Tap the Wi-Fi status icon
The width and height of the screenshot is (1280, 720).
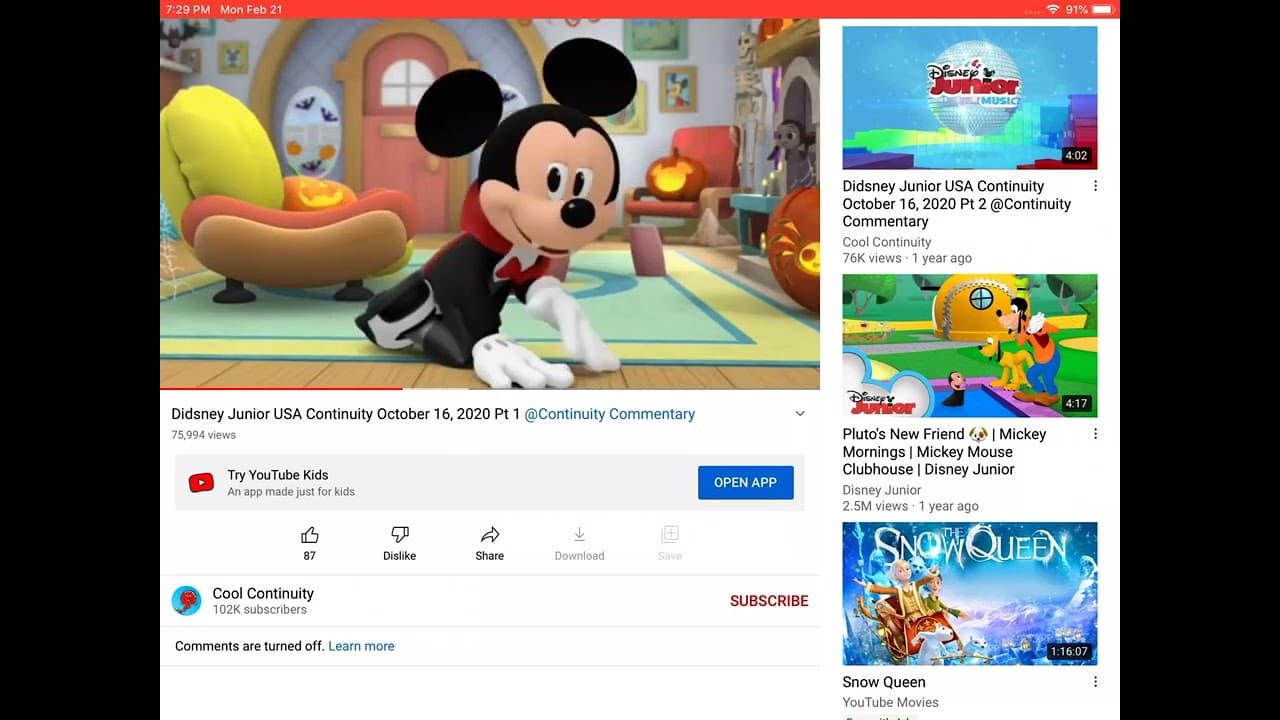[1053, 9]
